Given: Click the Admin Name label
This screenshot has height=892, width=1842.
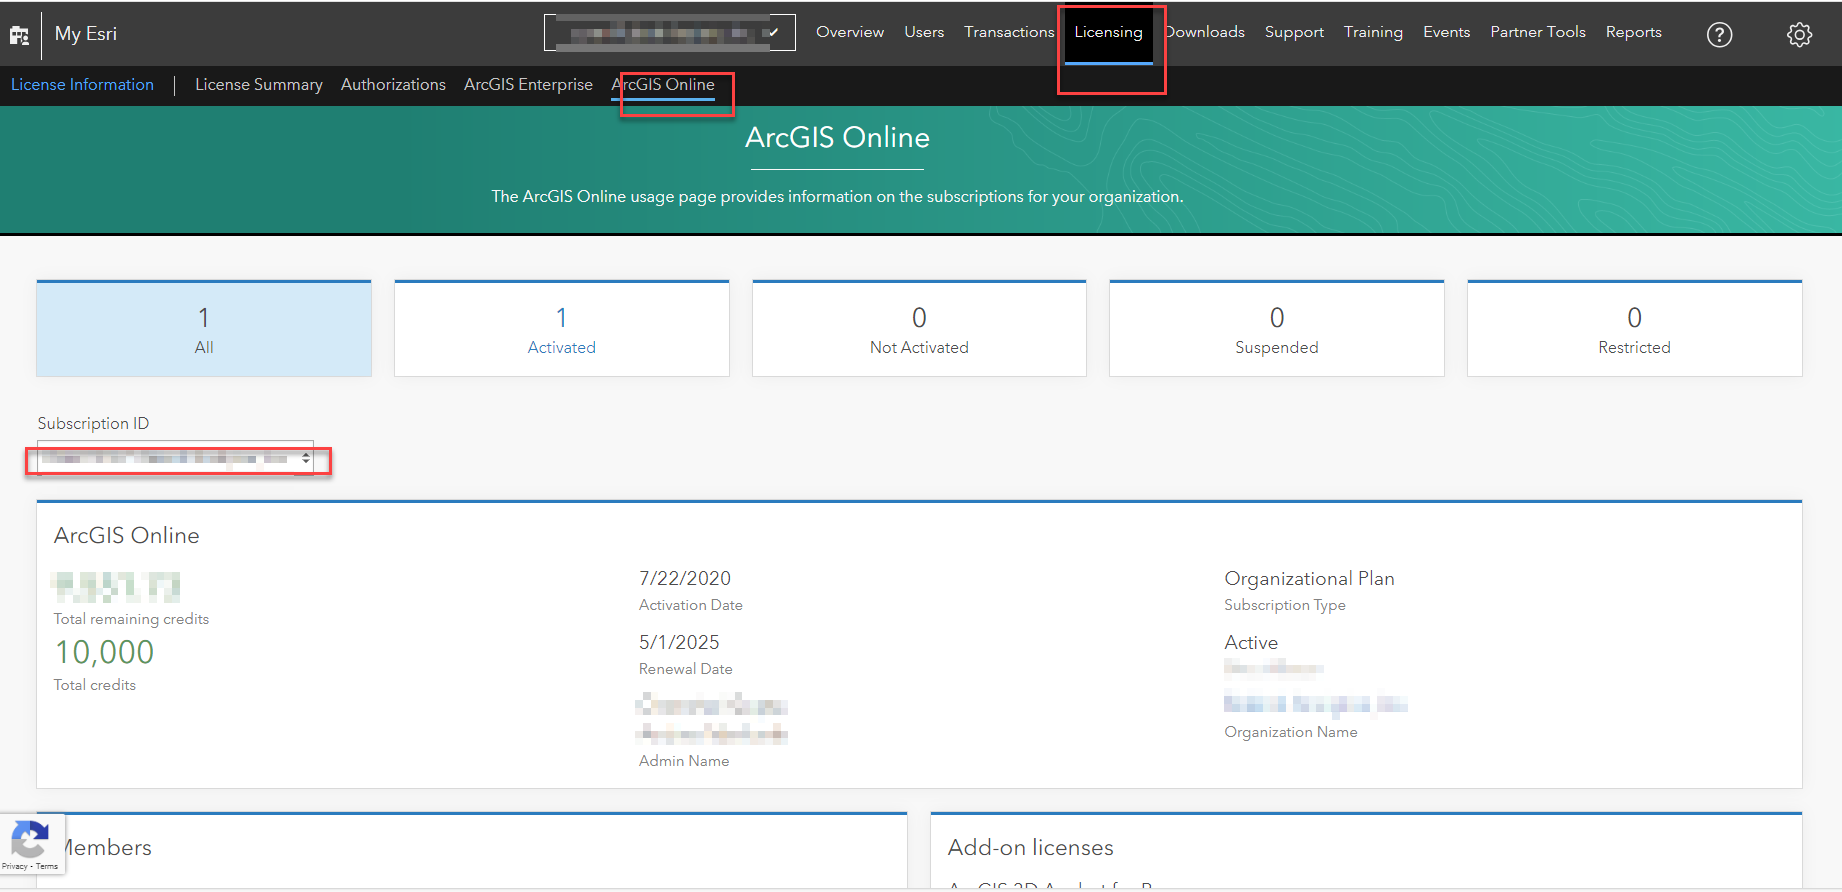Looking at the screenshot, I should coord(684,762).
